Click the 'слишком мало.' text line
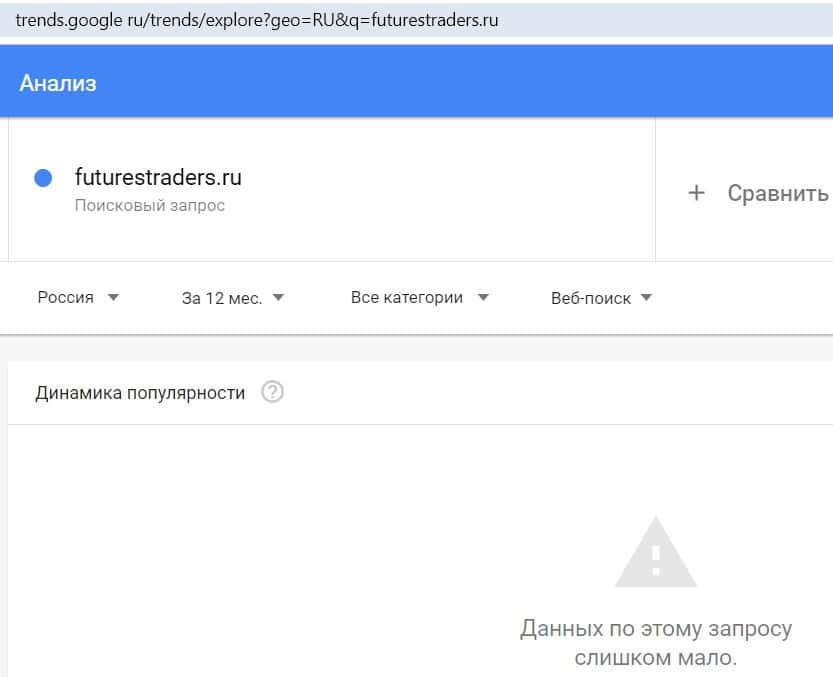The width and height of the screenshot is (833, 677). click(x=656, y=658)
